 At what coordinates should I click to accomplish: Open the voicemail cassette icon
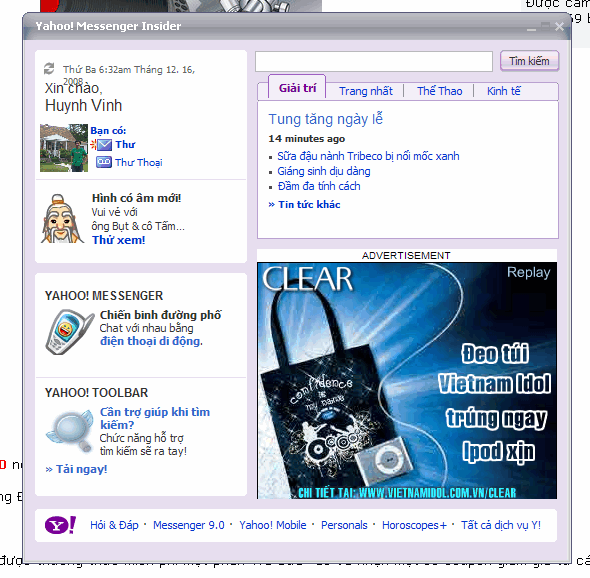103,162
